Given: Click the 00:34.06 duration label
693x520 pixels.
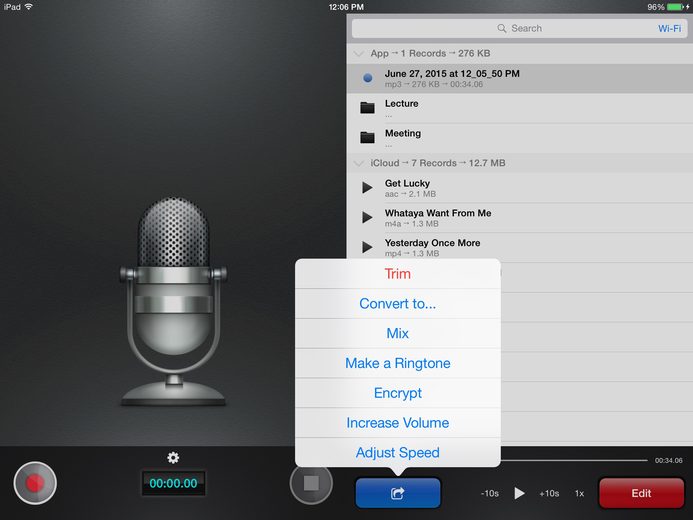Looking at the screenshot, I should 669,460.
